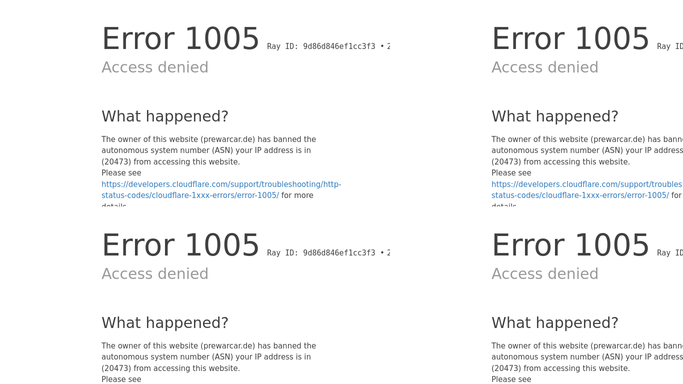Open the Cloudflare error-1005 link in top-left page
683x384 pixels.
click(221, 190)
